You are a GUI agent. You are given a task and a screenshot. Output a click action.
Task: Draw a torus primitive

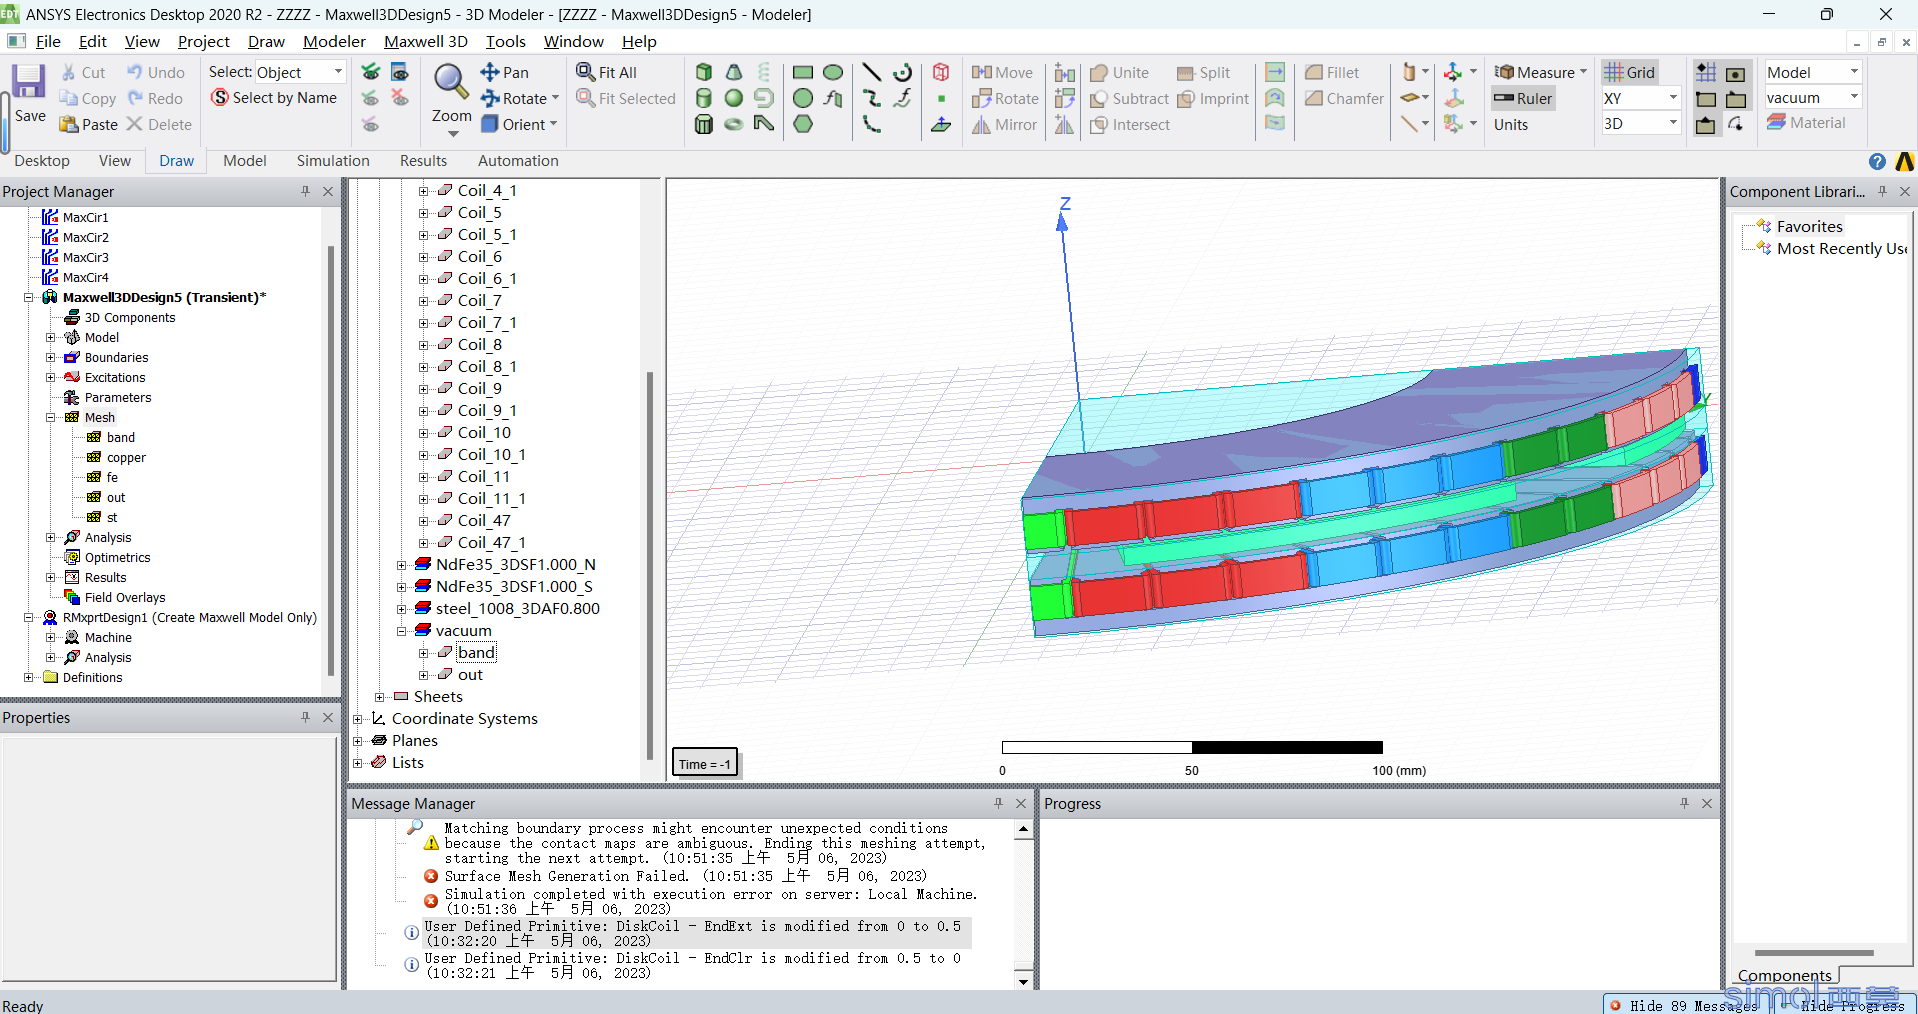[x=734, y=124]
